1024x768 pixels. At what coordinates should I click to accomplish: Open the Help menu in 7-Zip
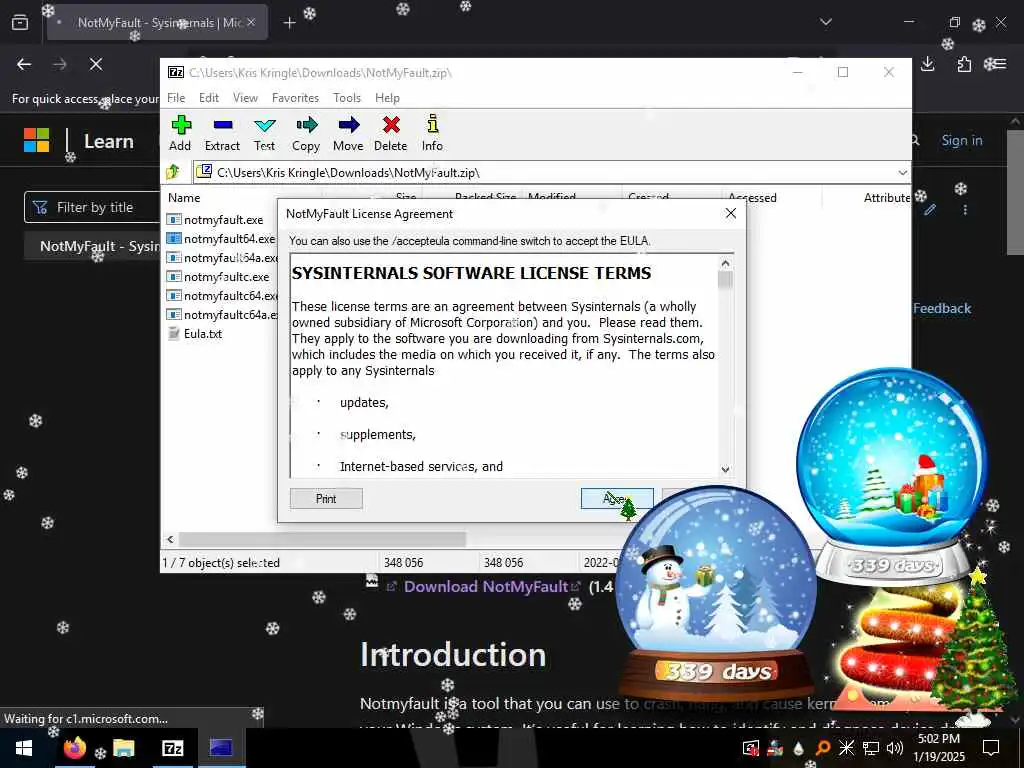(387, 98)
